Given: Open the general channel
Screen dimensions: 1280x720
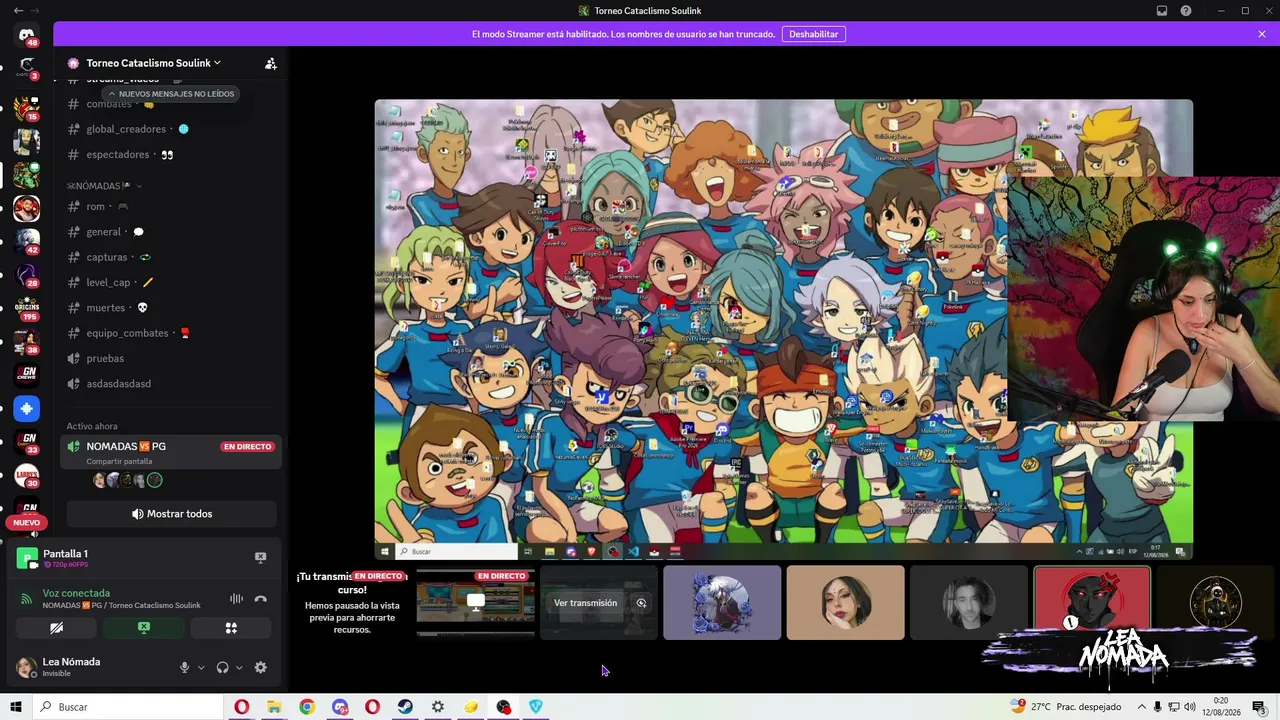Looking at the screenshot, I should tap(171, 232).
